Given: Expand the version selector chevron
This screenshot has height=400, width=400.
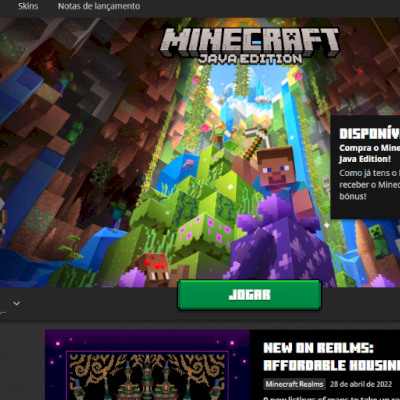Looking at the screenshot, I should (16, 303).
